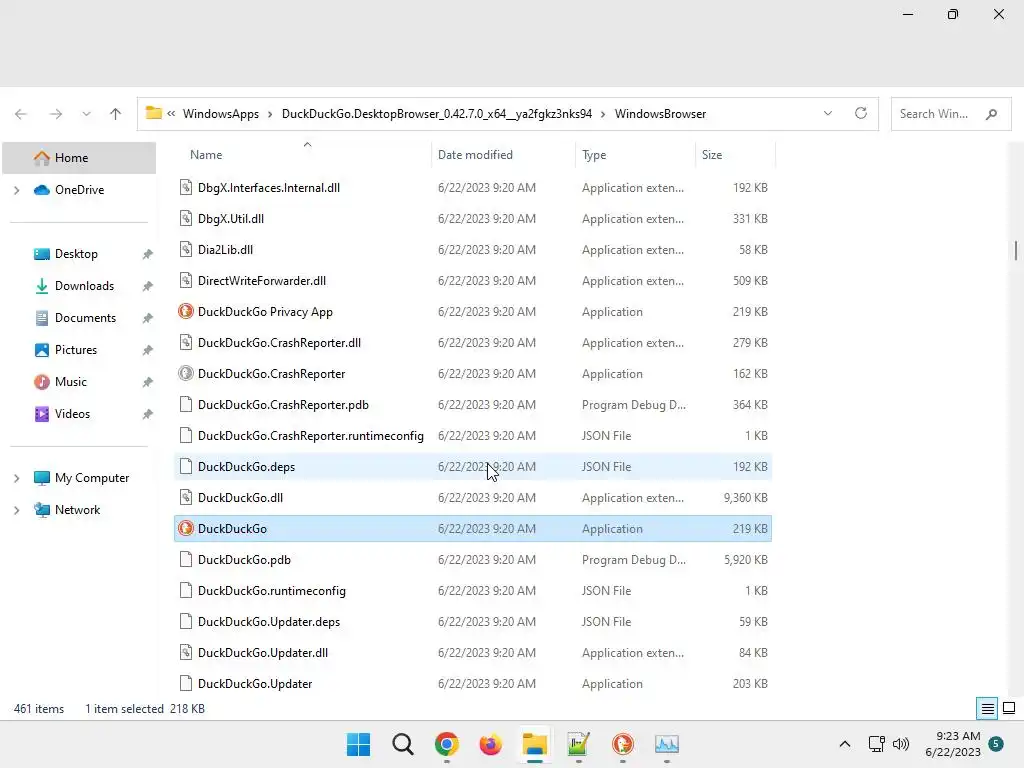The width and height of the screenshot is (1024, 768).
Task: Go forward in navigation history
Action: point(56,114)
